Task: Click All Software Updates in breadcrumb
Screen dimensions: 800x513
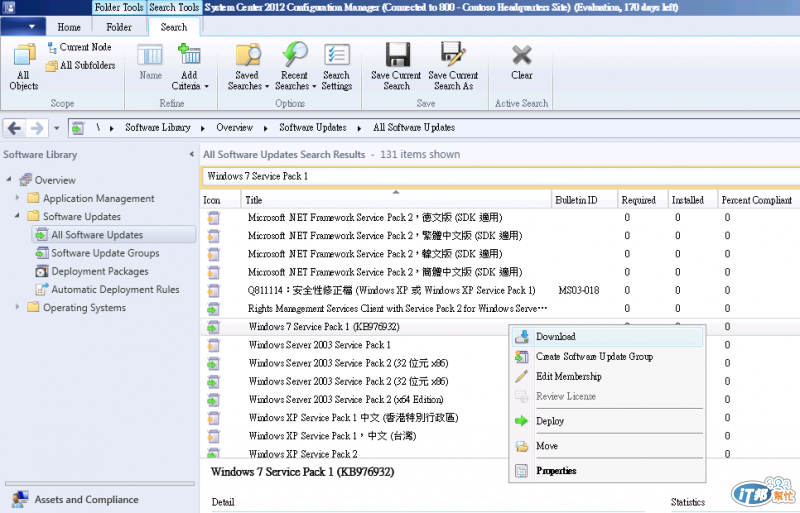Action: pyautogui.click(x=414, y=128)
